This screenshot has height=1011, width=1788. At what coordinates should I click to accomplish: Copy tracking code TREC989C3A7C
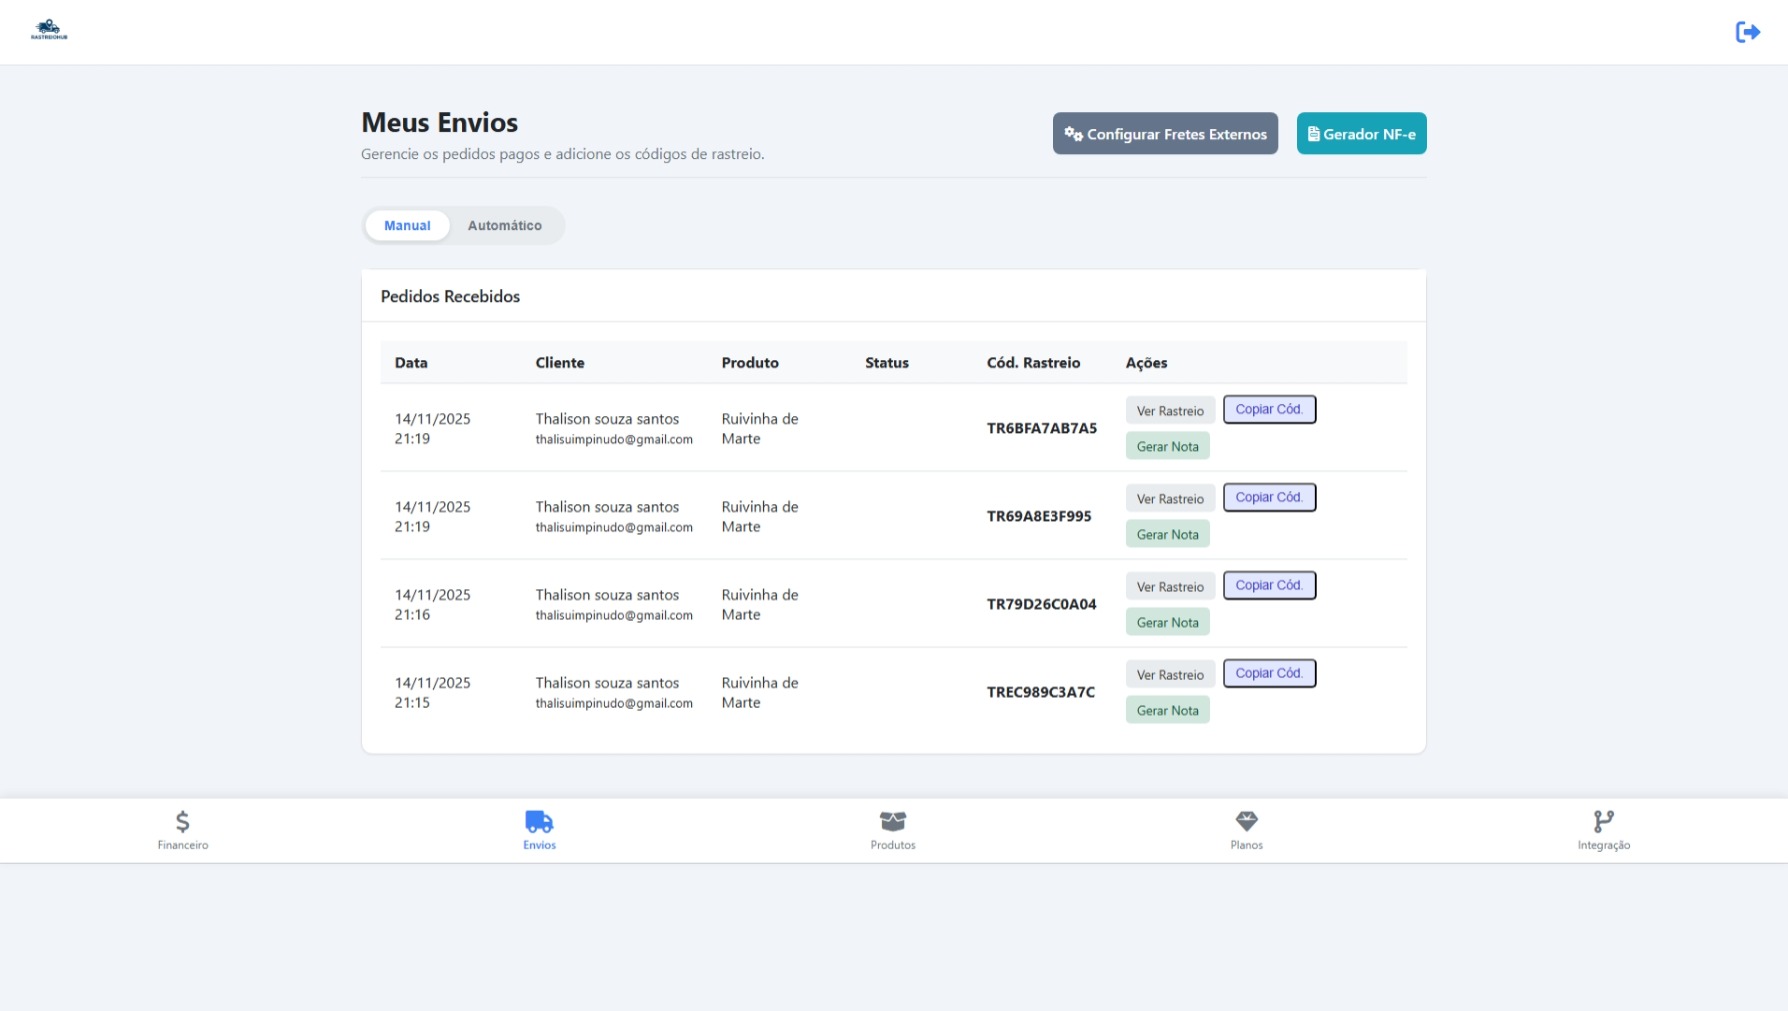(1268, 674)
